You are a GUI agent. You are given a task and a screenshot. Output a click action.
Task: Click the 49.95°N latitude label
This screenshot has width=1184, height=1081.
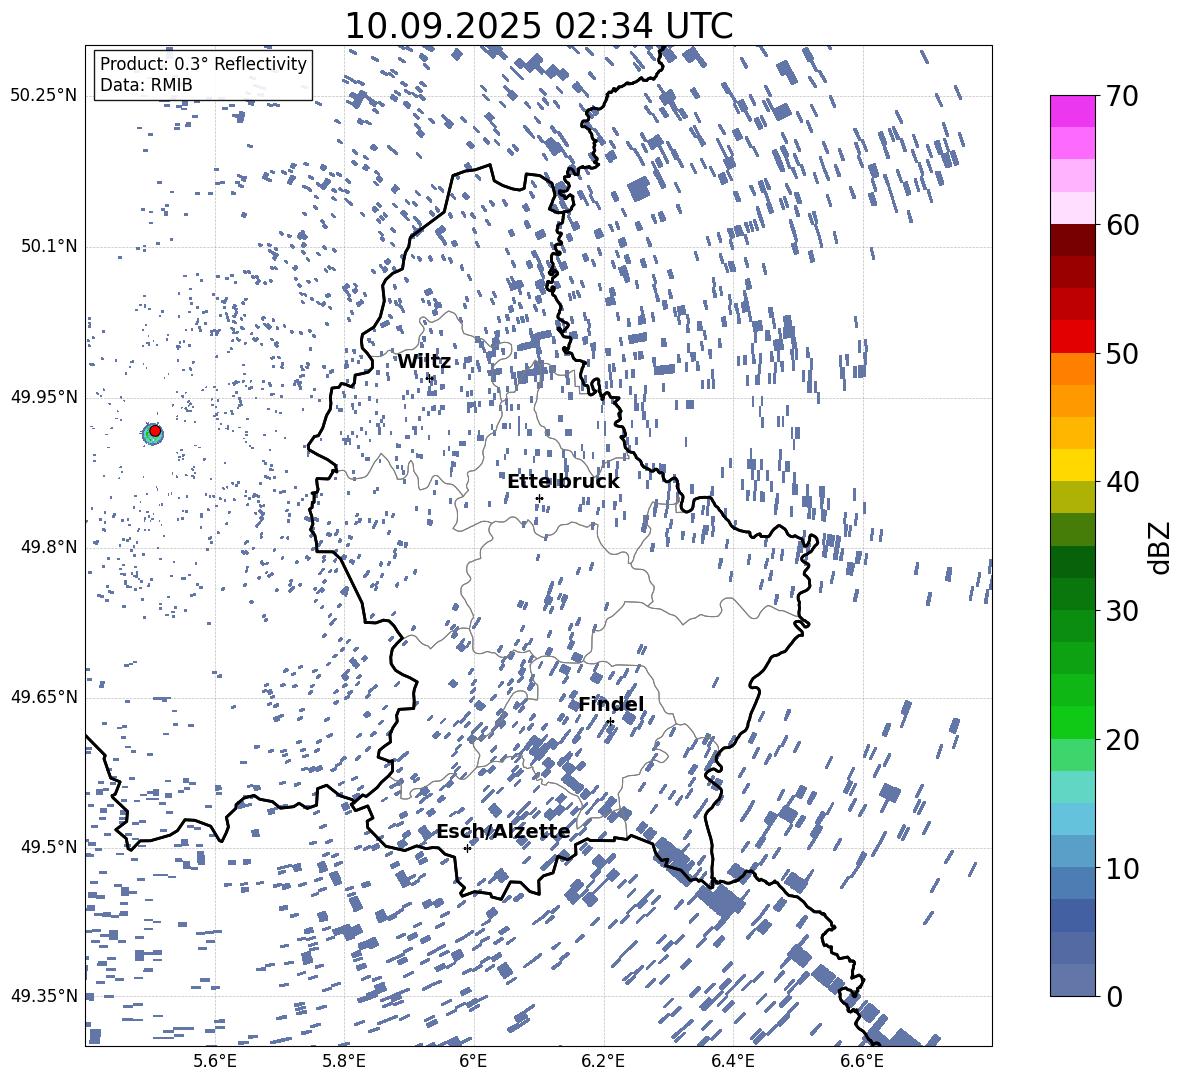point(44,396)
